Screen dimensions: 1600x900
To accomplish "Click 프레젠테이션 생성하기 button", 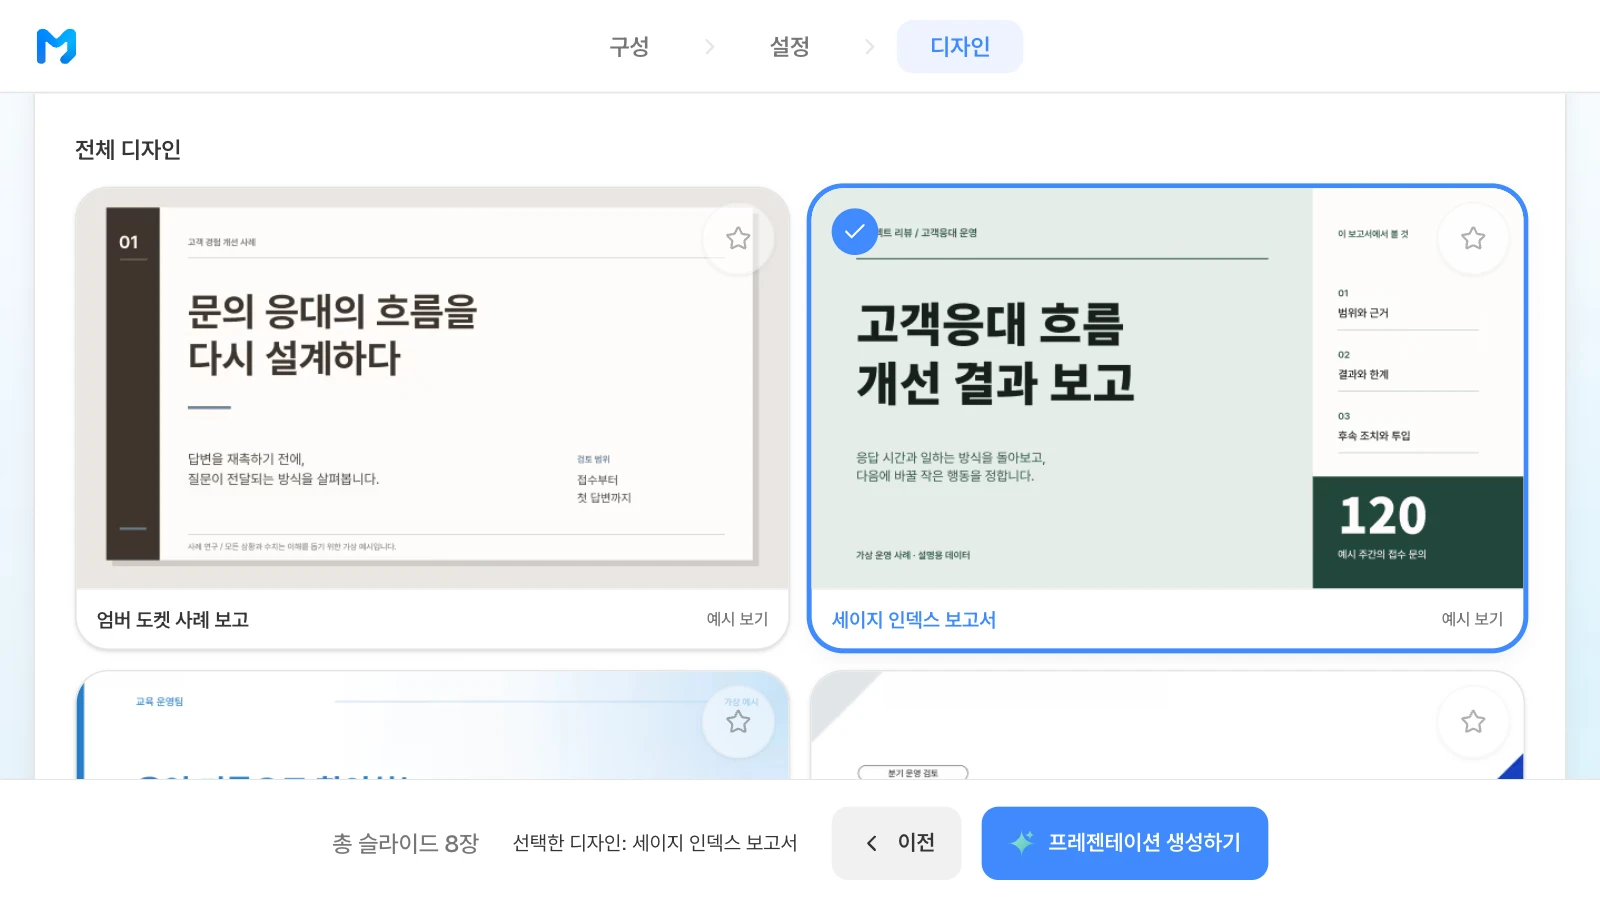I will coord(1125,843).
